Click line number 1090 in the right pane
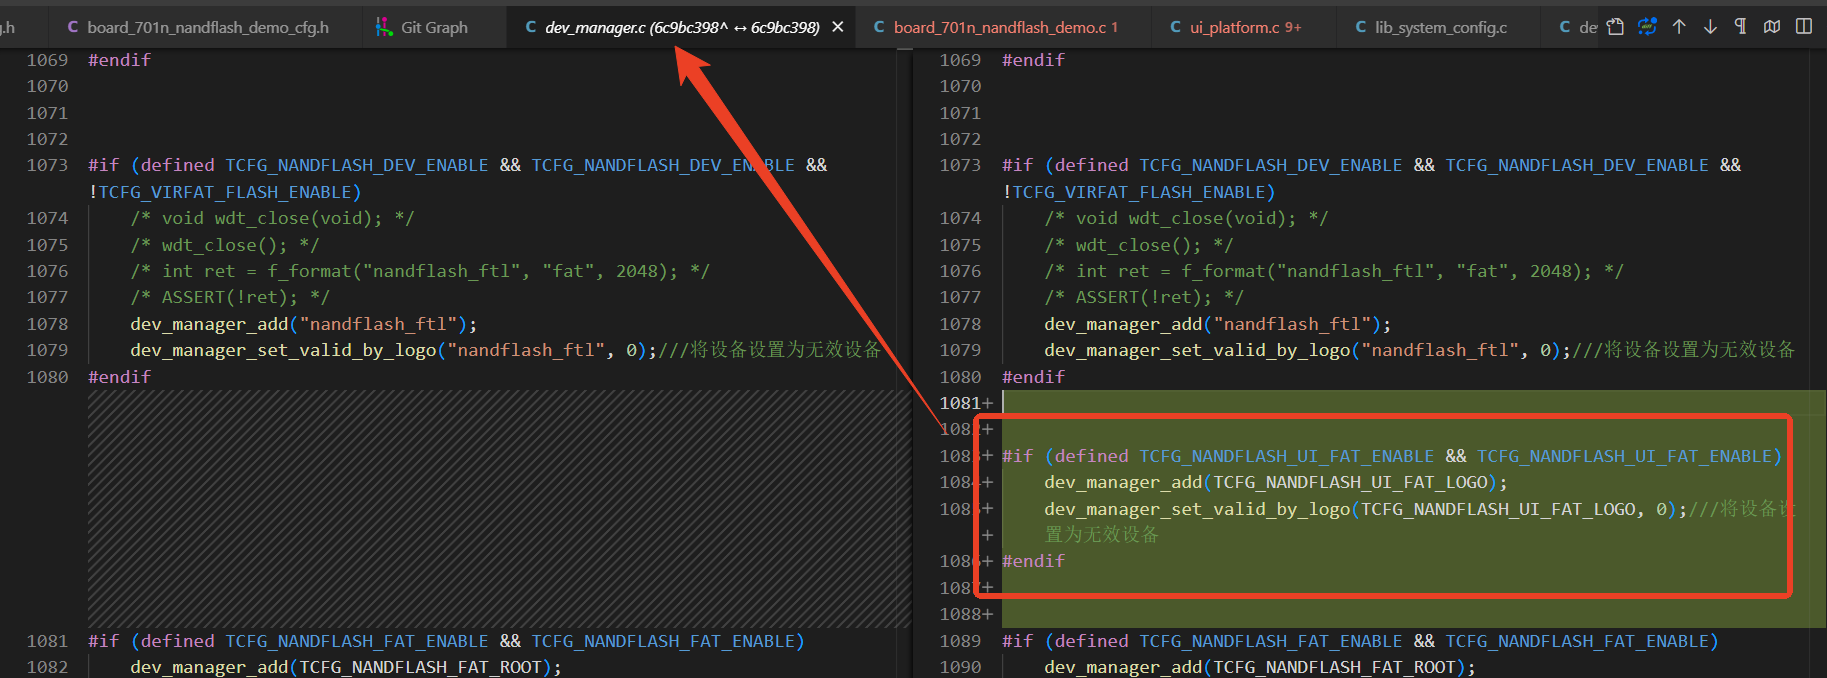The width and height of the screenshot is (1827, 678). [960, 667]
